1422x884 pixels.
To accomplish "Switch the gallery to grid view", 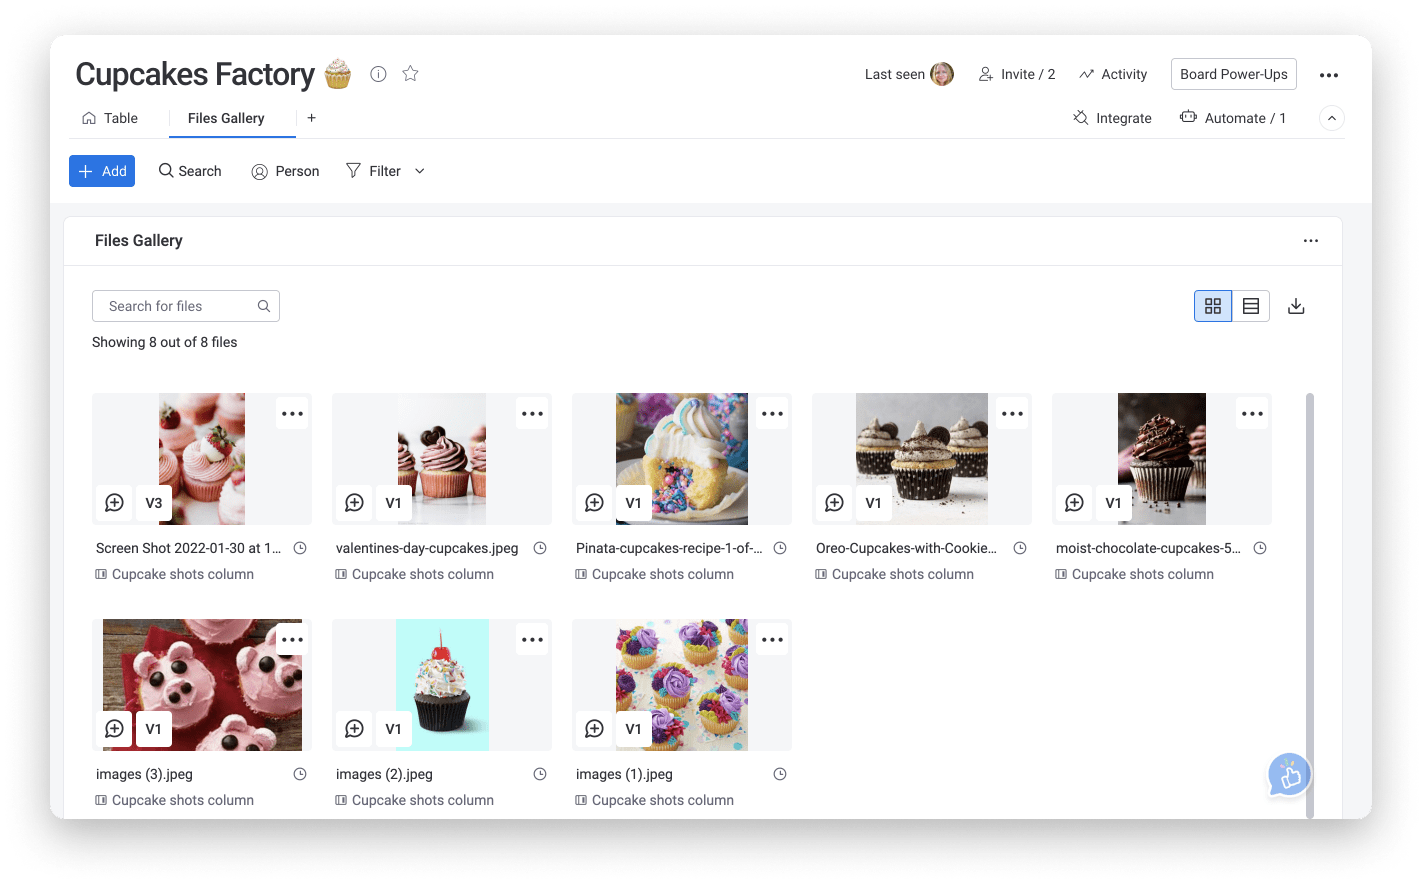I will (1212, 306).
